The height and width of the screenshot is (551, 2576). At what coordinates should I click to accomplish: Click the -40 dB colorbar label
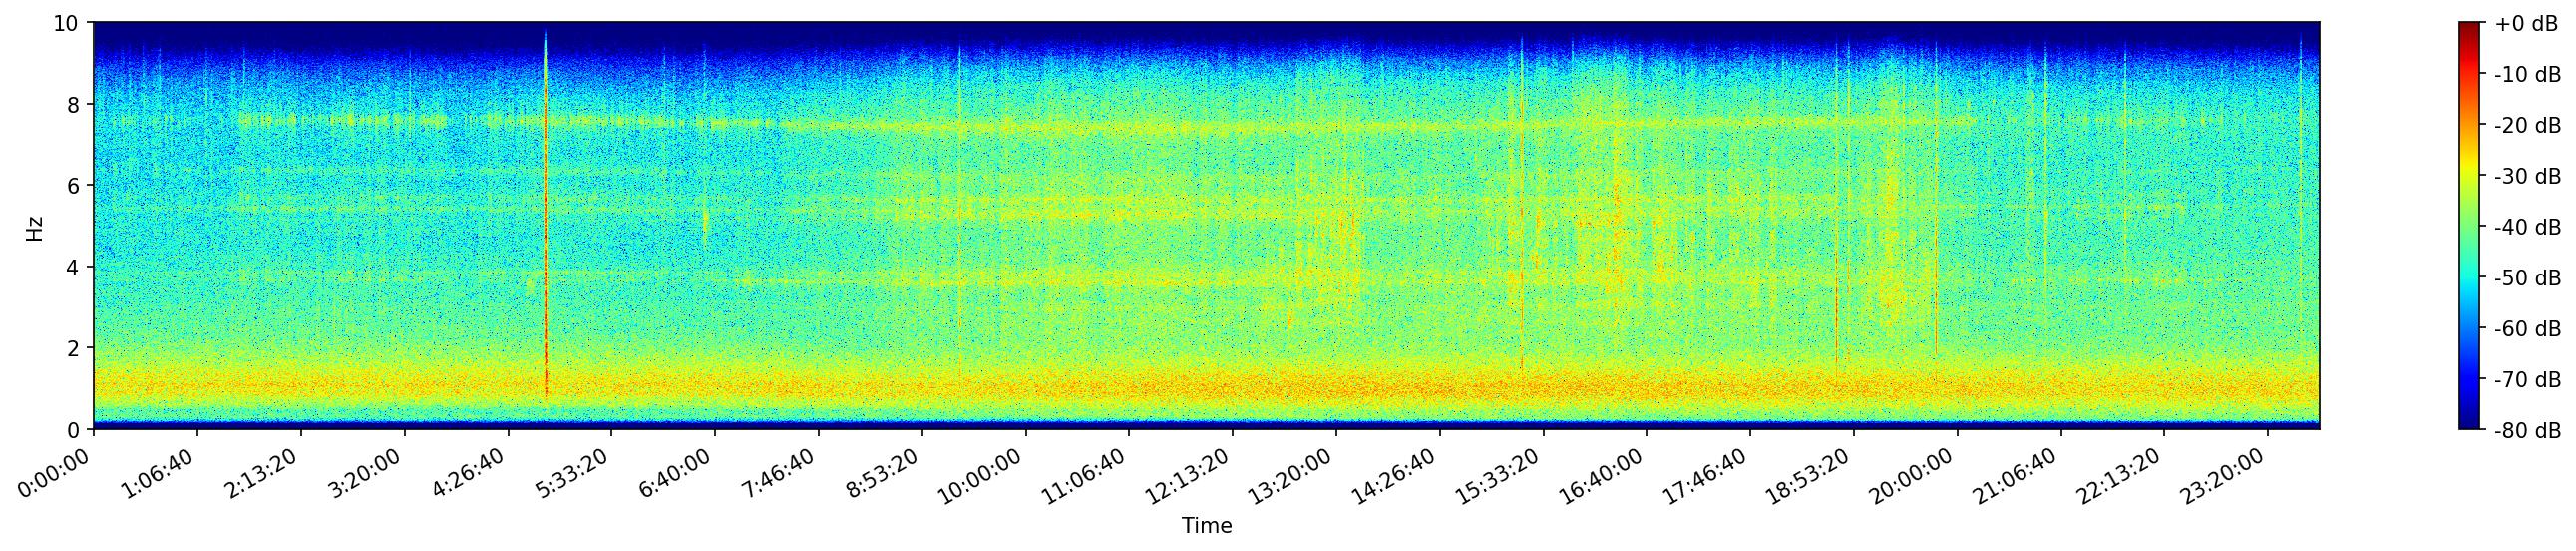[x=2526, y=227]
